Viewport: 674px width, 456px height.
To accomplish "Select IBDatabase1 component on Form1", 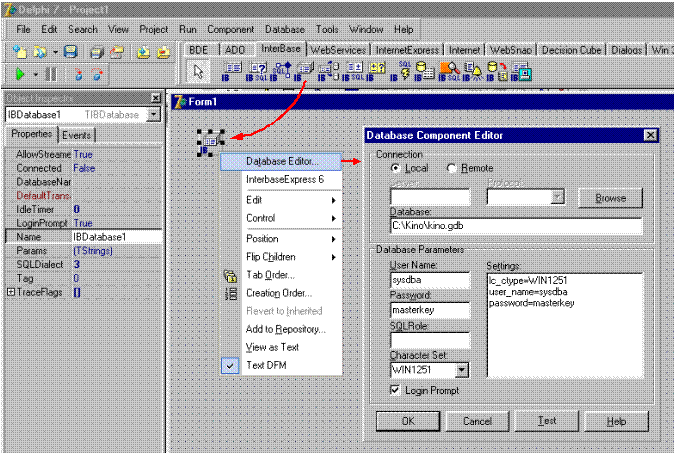I will 211,143.
